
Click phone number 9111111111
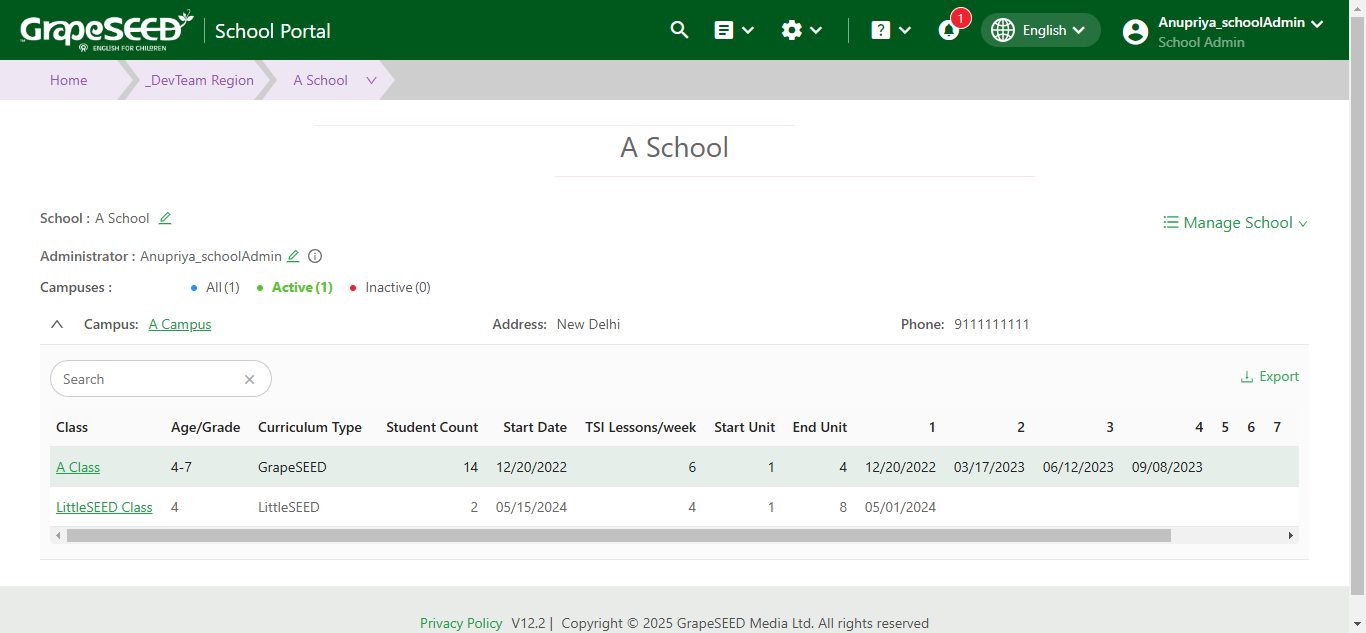tap(992, 324)
